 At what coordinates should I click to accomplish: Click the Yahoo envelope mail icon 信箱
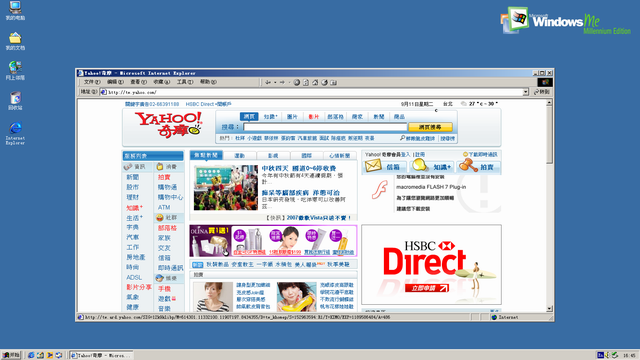pos(373,166)
